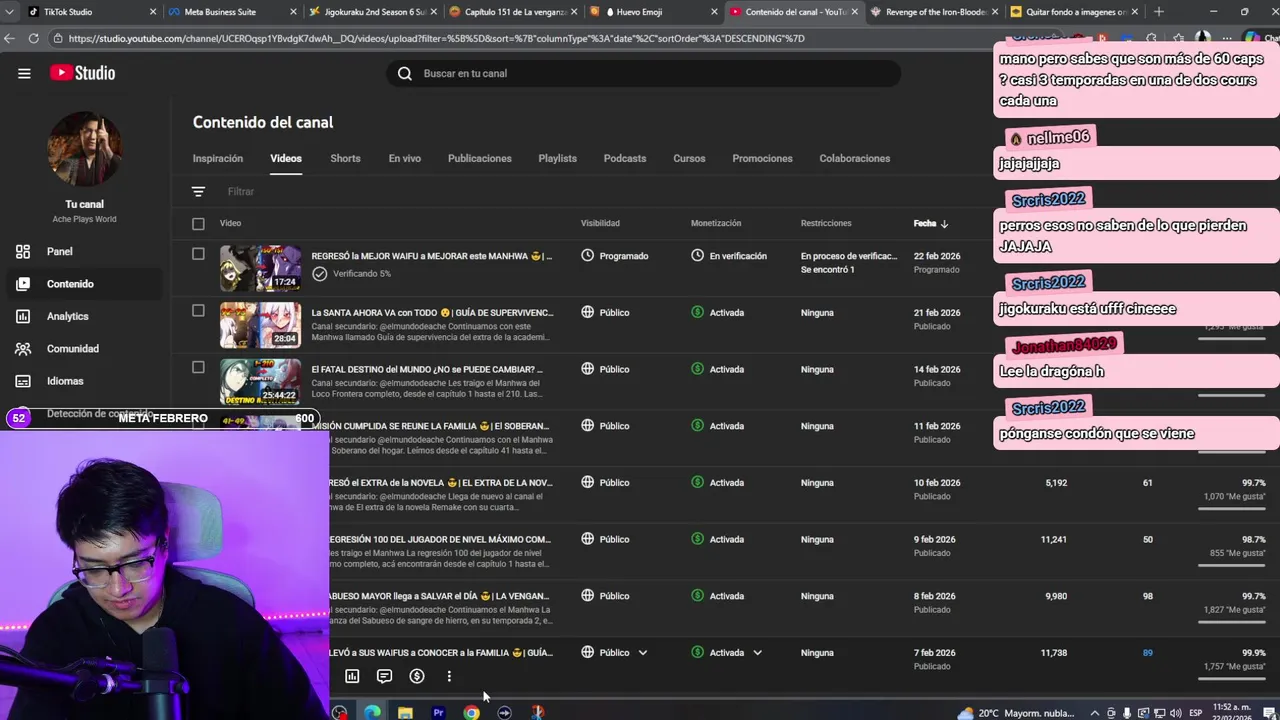Screen dimensions: 1280x720
Task: Open the hamburger navigation menu
Action: point(24,73)
